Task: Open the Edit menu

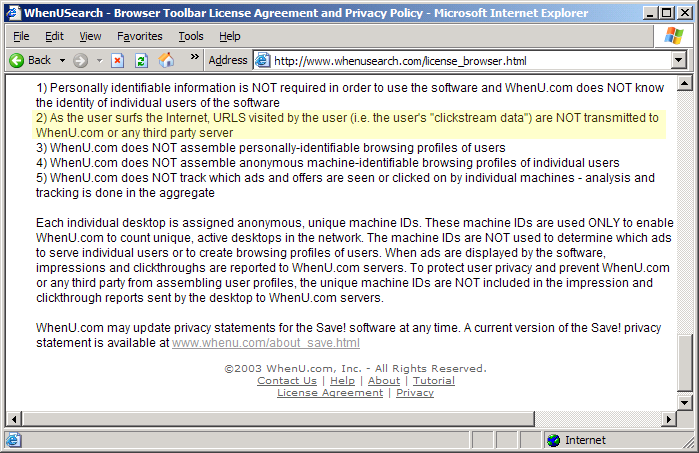Action: click(54, 36)
